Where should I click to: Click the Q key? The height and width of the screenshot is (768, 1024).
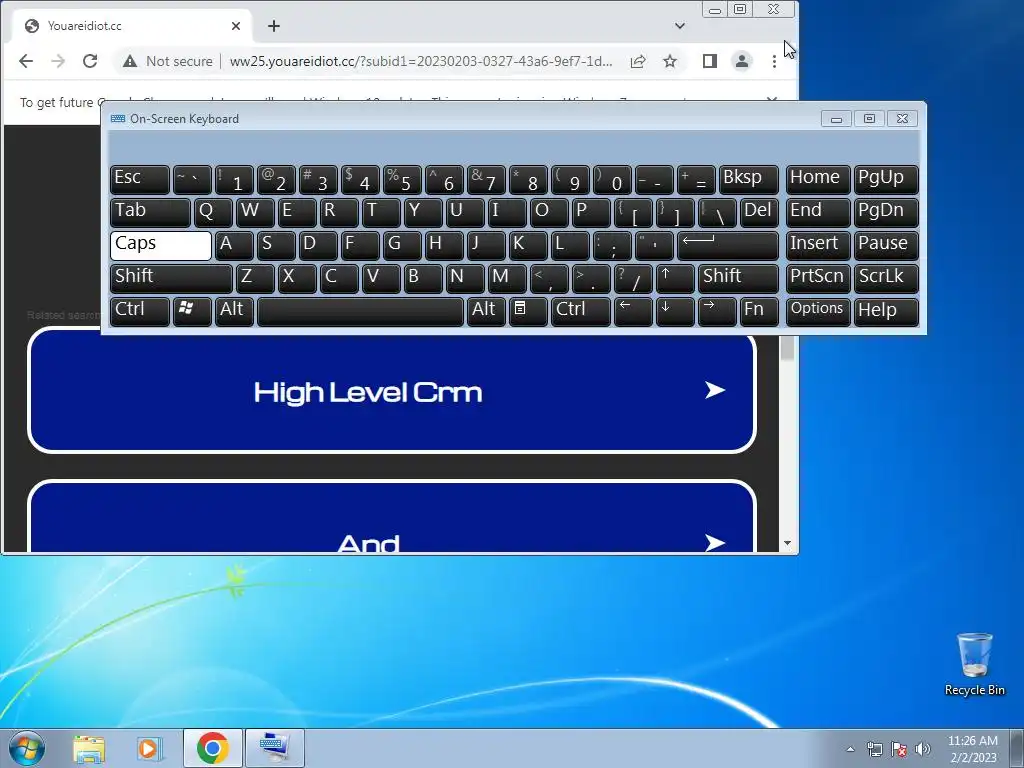[213, 213]
